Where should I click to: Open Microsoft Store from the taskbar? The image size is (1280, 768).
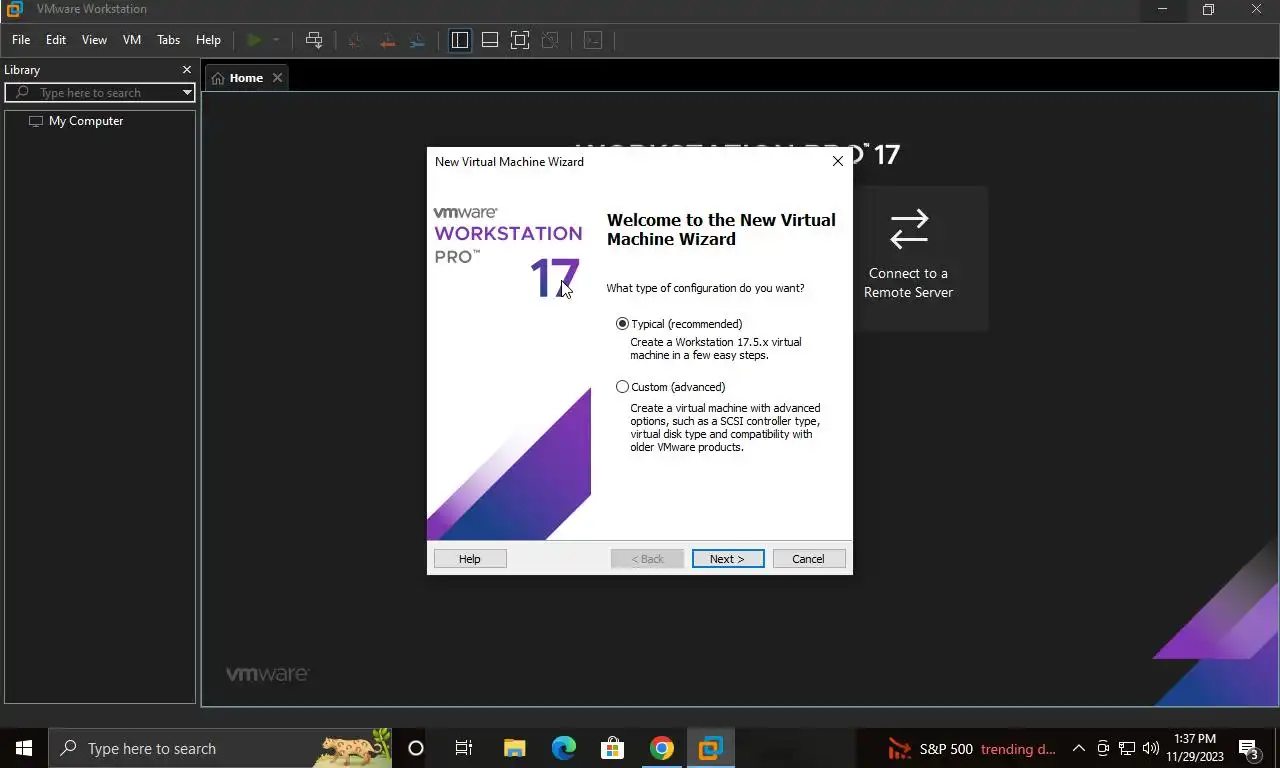pyautogui.click(x=612, y=748)
